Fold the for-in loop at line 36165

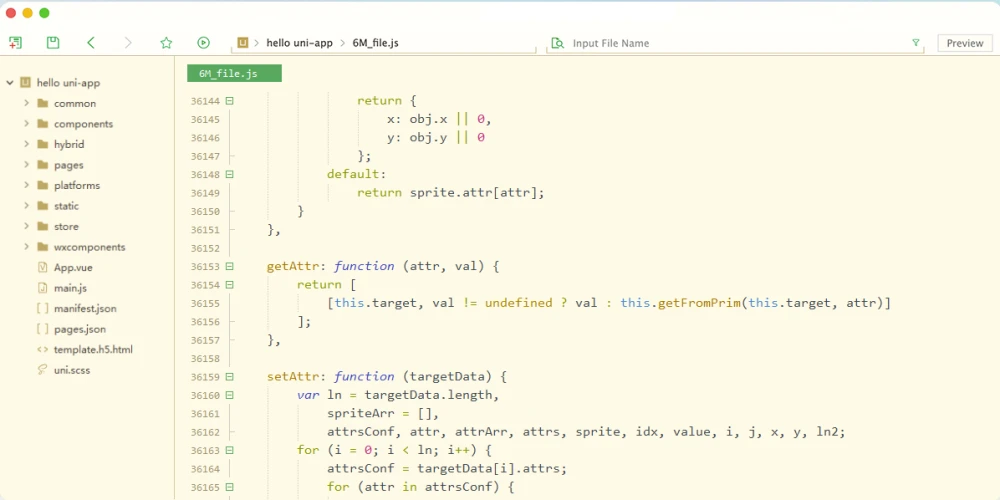230,487
